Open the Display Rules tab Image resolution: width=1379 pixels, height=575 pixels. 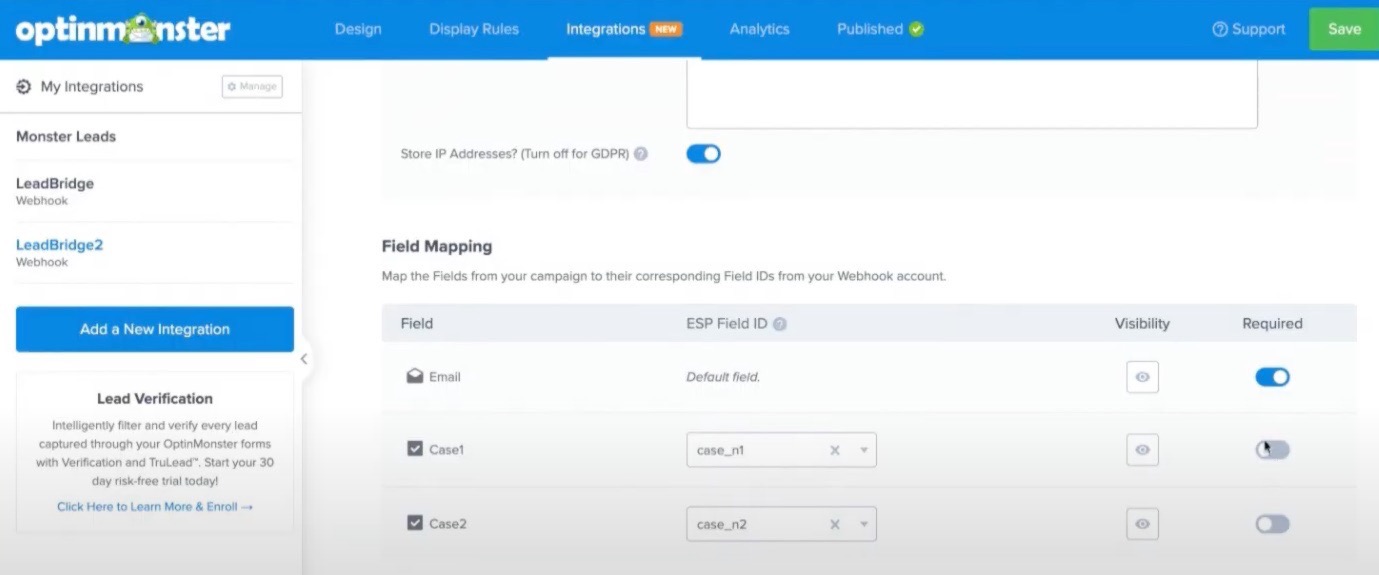tap(474, 29)
